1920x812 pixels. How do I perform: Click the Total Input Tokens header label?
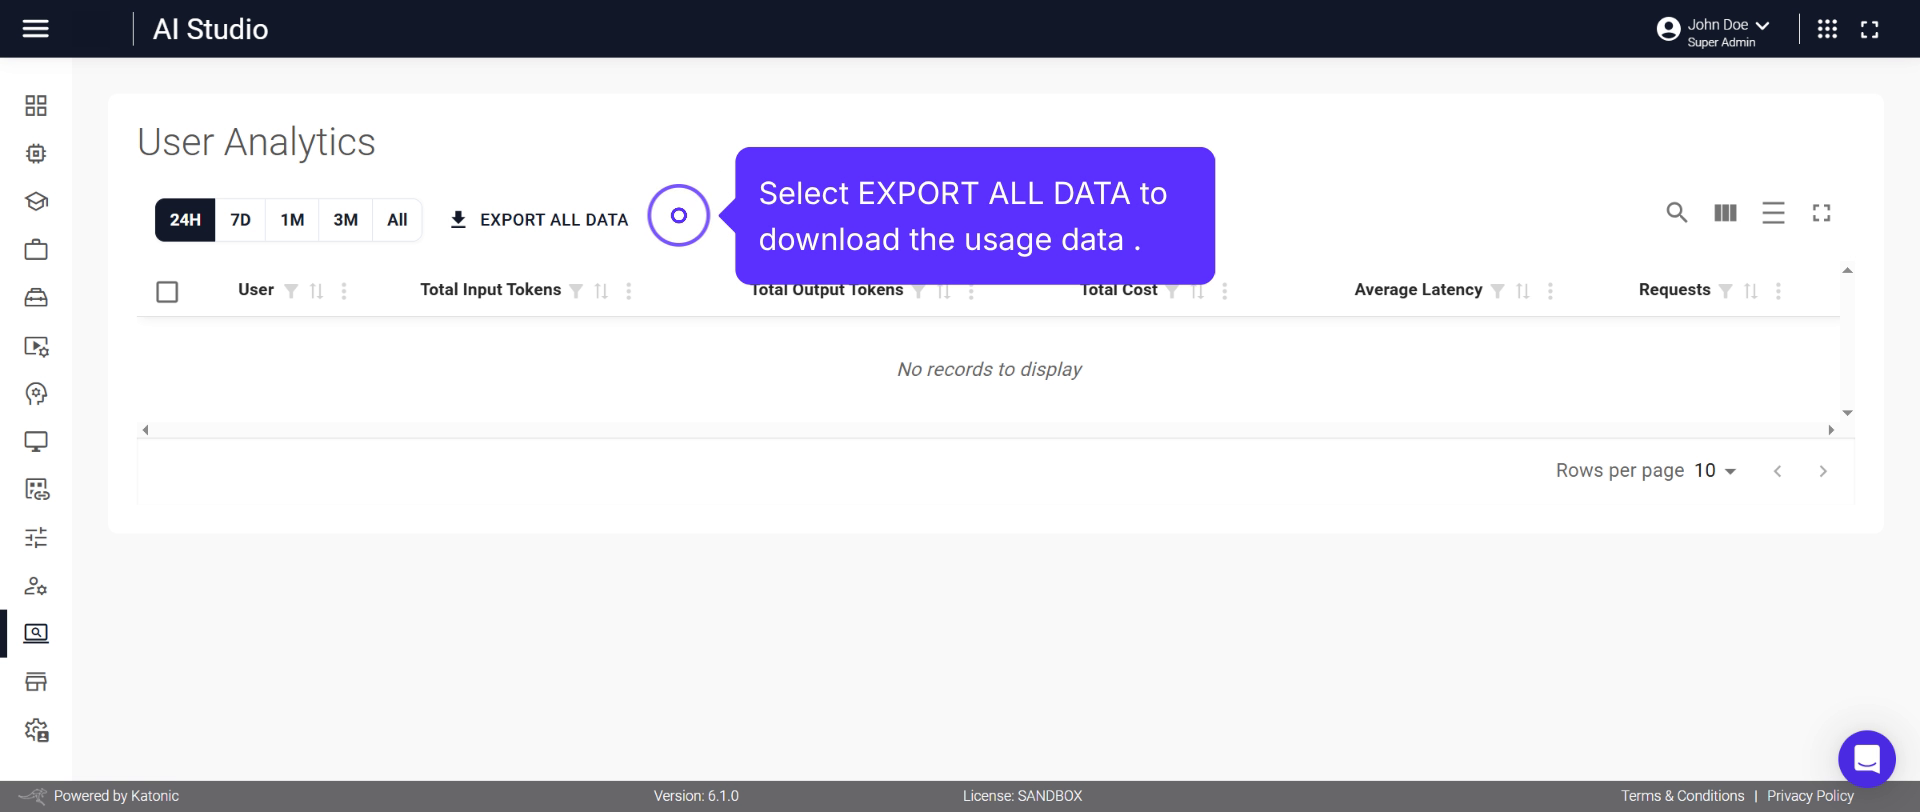point(490,290)
